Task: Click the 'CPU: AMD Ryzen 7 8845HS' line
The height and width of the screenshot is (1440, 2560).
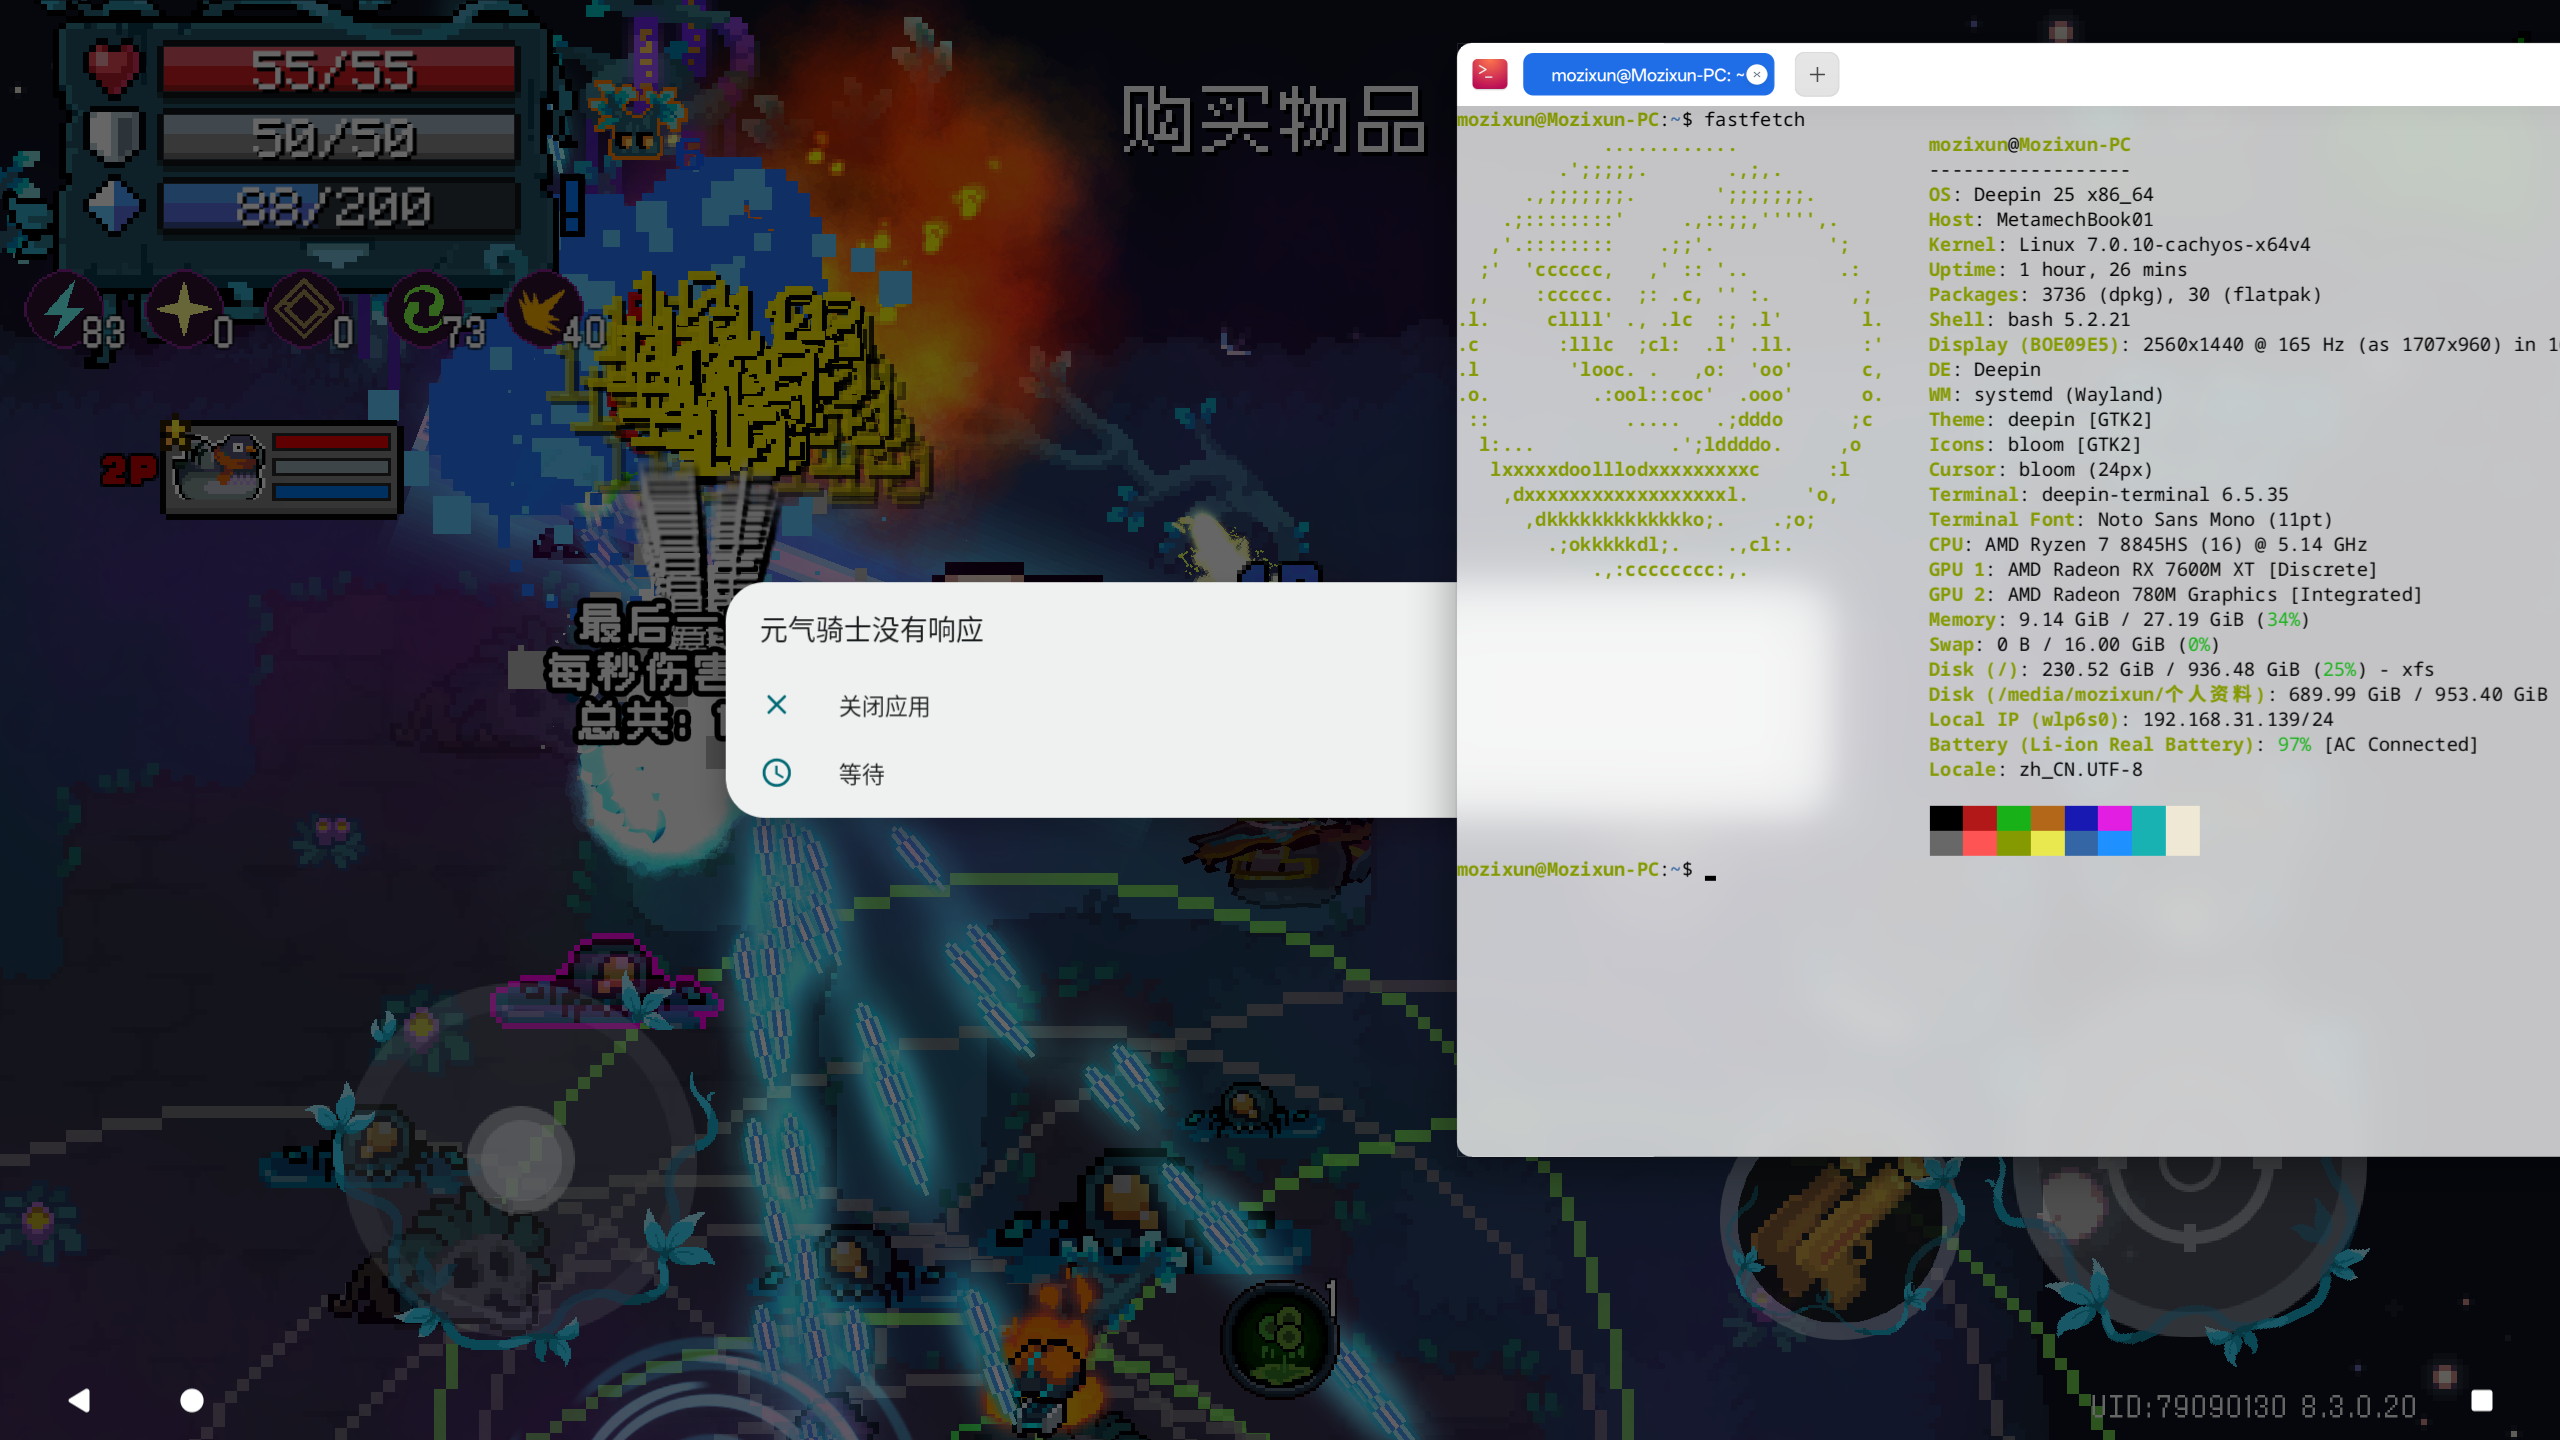Action: [x=2147, y=544]
